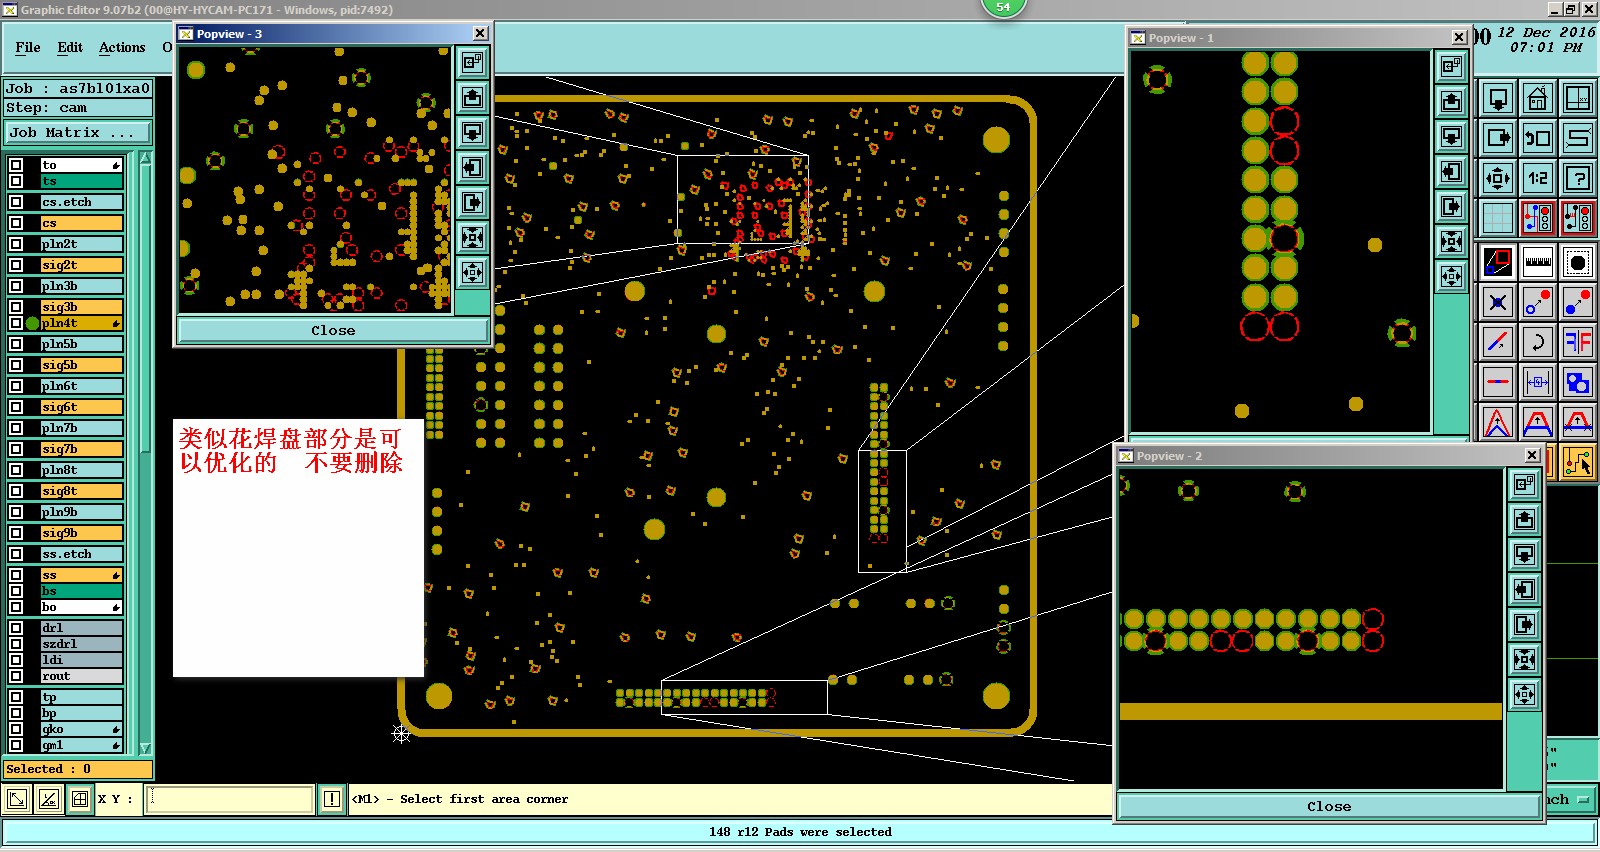
Task: Click the XY window zoom icon
Action: pyautogui.click(x=1578, y=99)
